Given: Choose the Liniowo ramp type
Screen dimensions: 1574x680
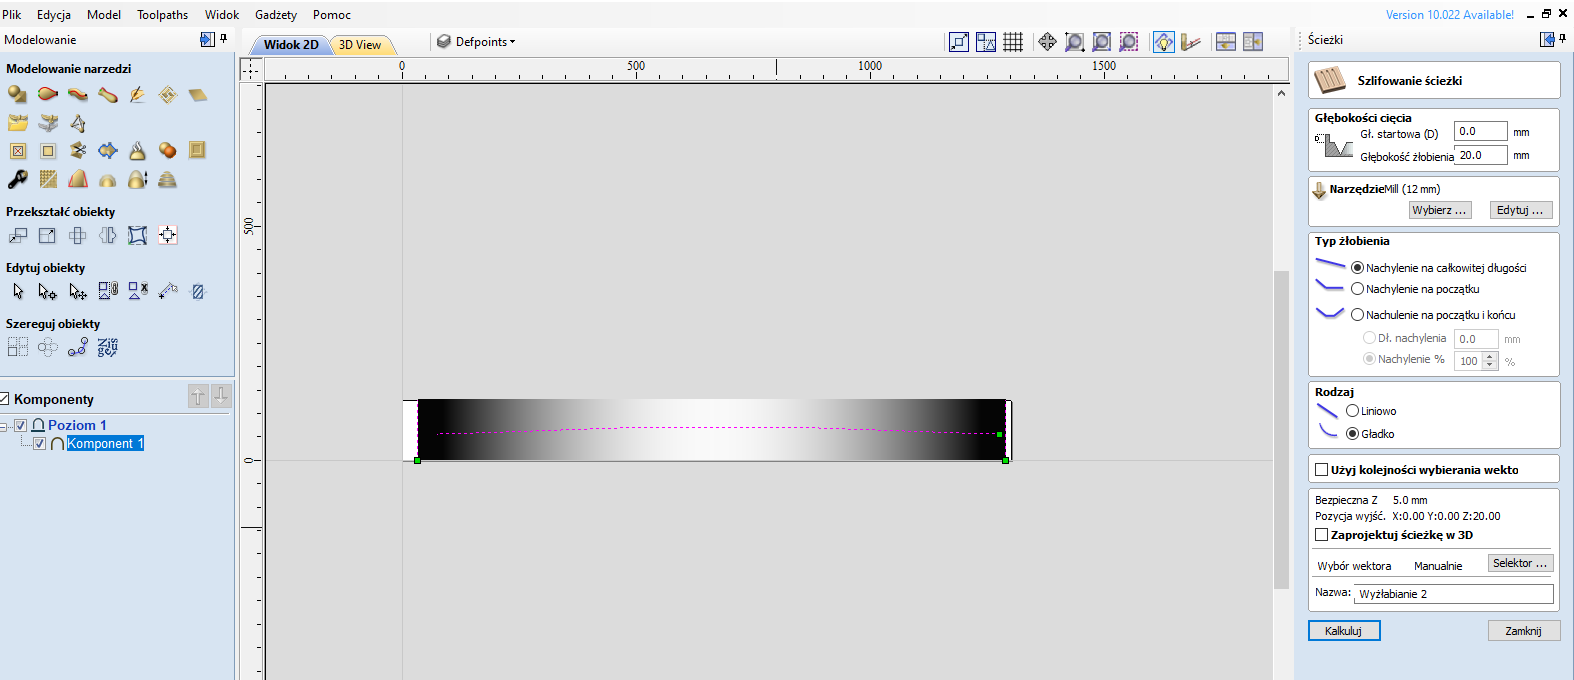Looking at the screenshot, I should tap(1352, 411).
